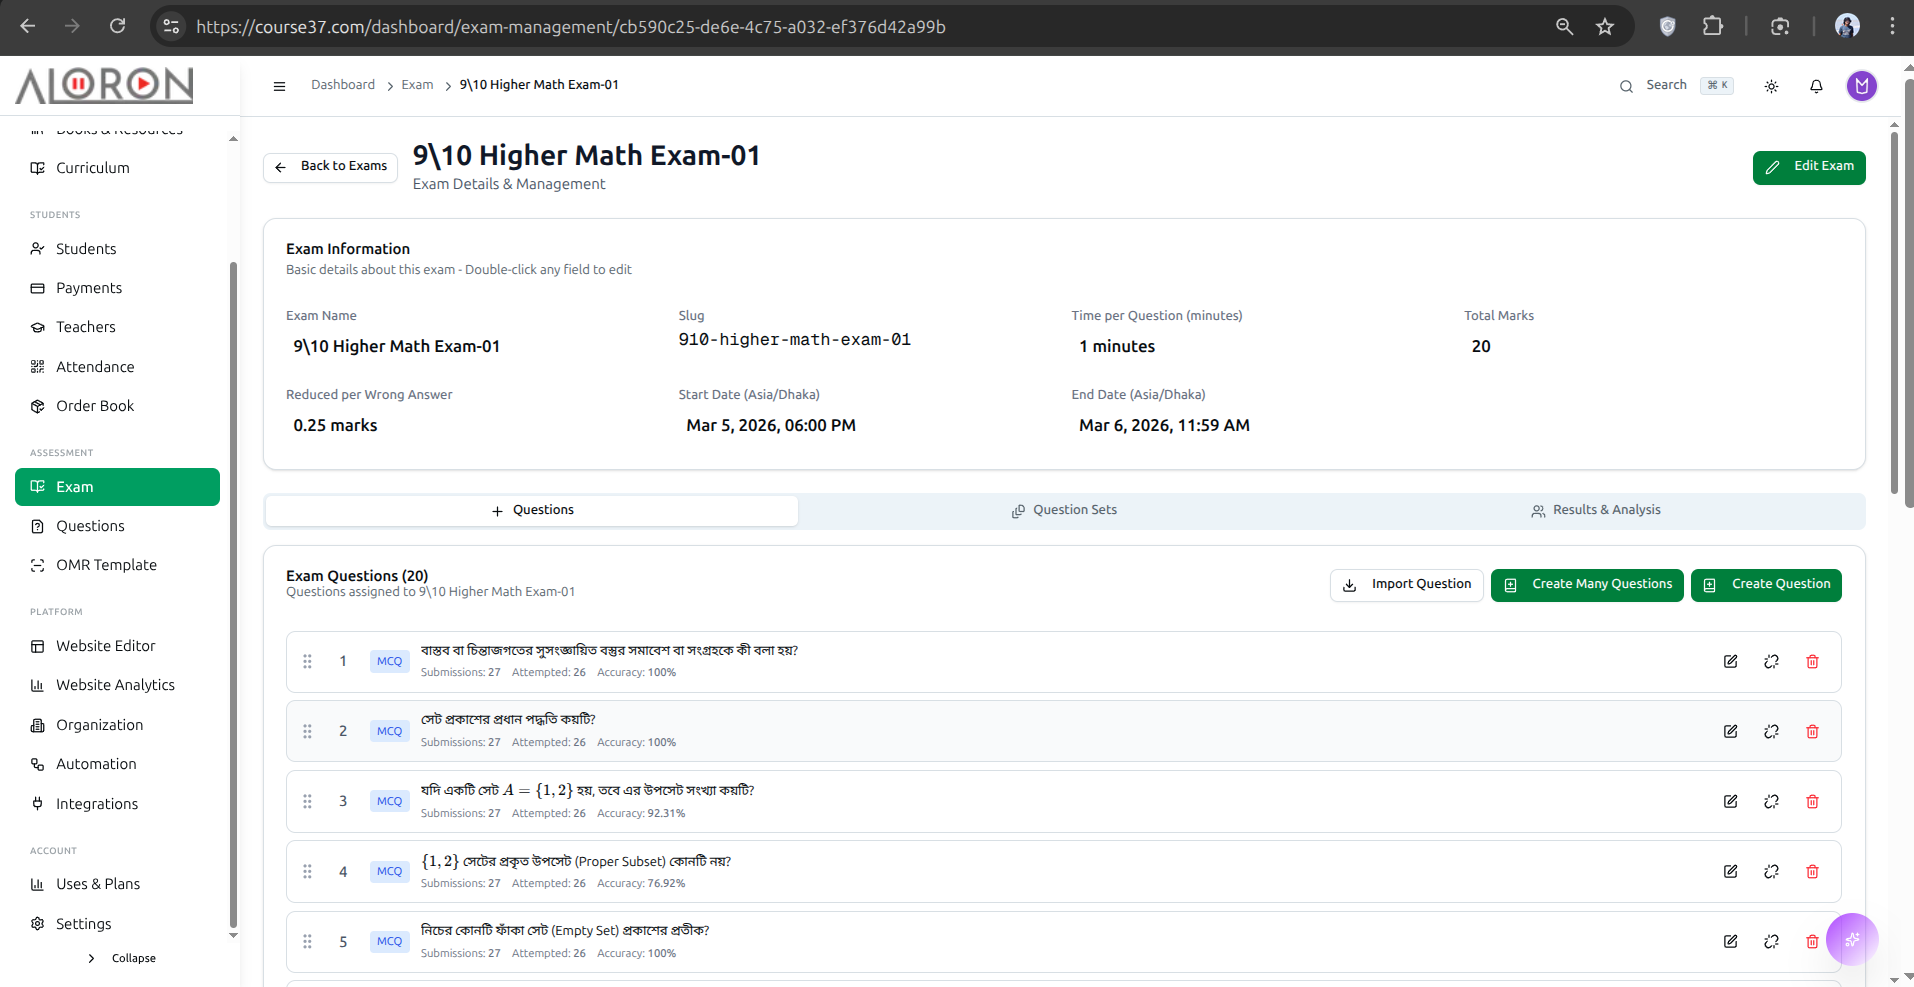Open the browser extensions puzzle icon
The width and height of the screenshot is (1914, 987).
pyautogui.click(x=1712, y=27)
